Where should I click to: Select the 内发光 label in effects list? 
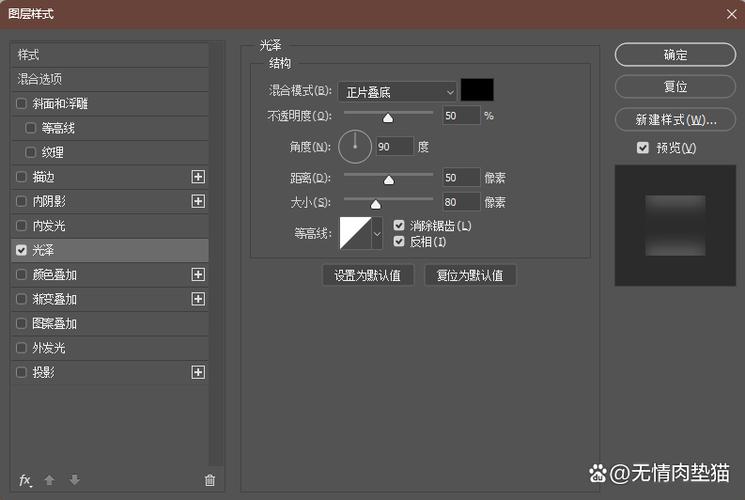49,225
